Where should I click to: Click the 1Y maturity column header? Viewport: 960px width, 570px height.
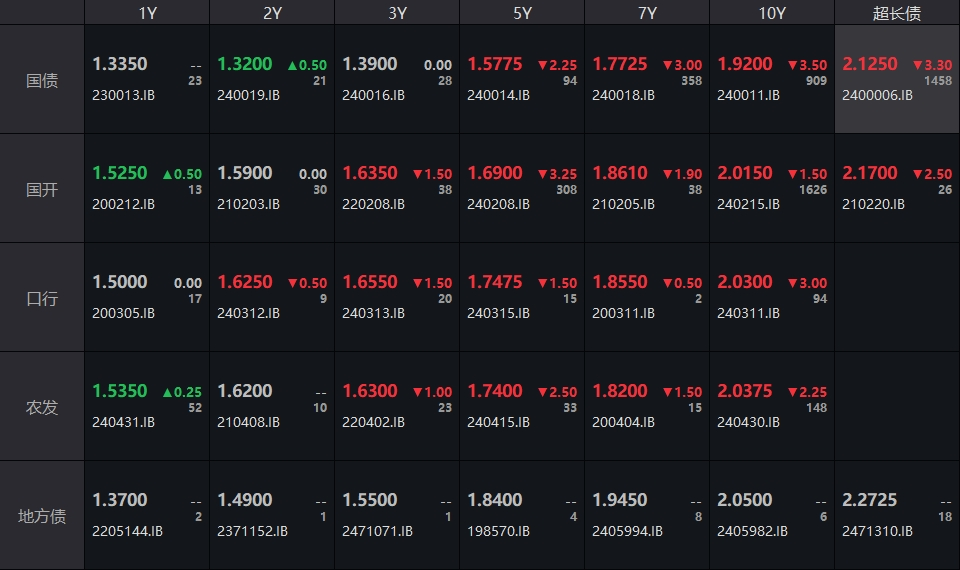(147, 13)
